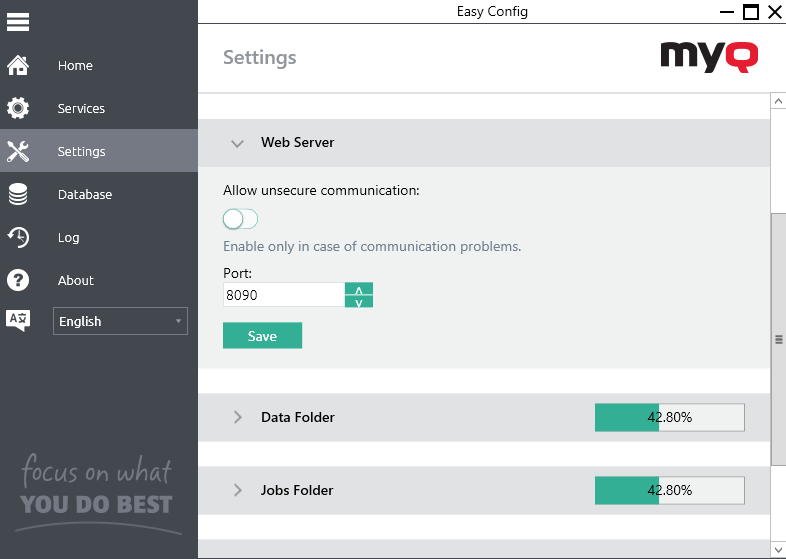The height and width of the screenshot is (559, 786).
Task: Open the Database menu item
Action: 85,195
